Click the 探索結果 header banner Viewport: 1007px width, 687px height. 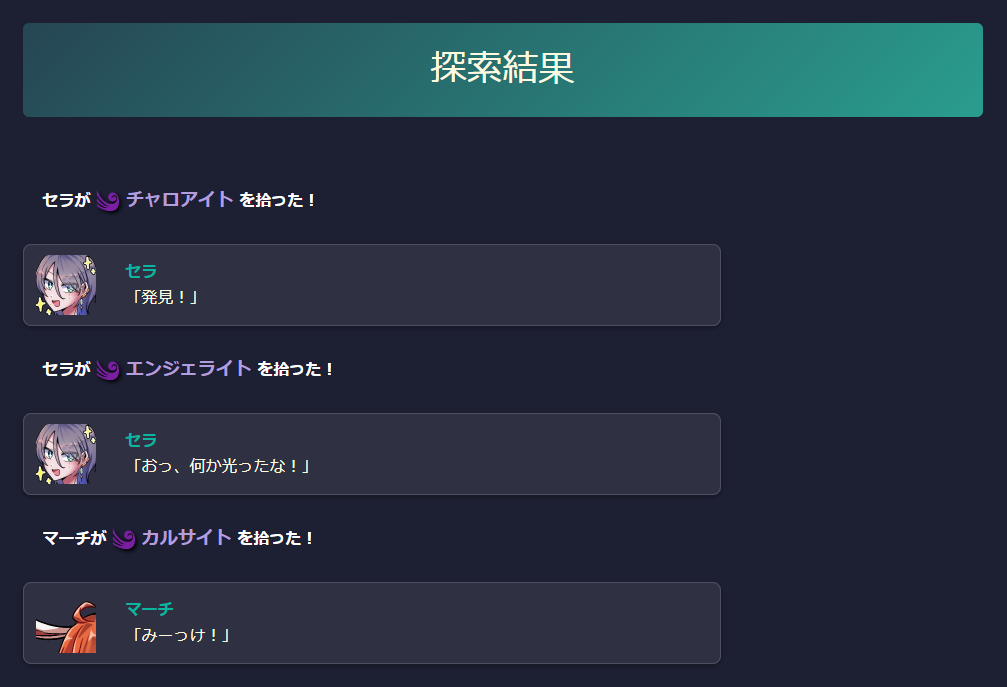(503, 69)
